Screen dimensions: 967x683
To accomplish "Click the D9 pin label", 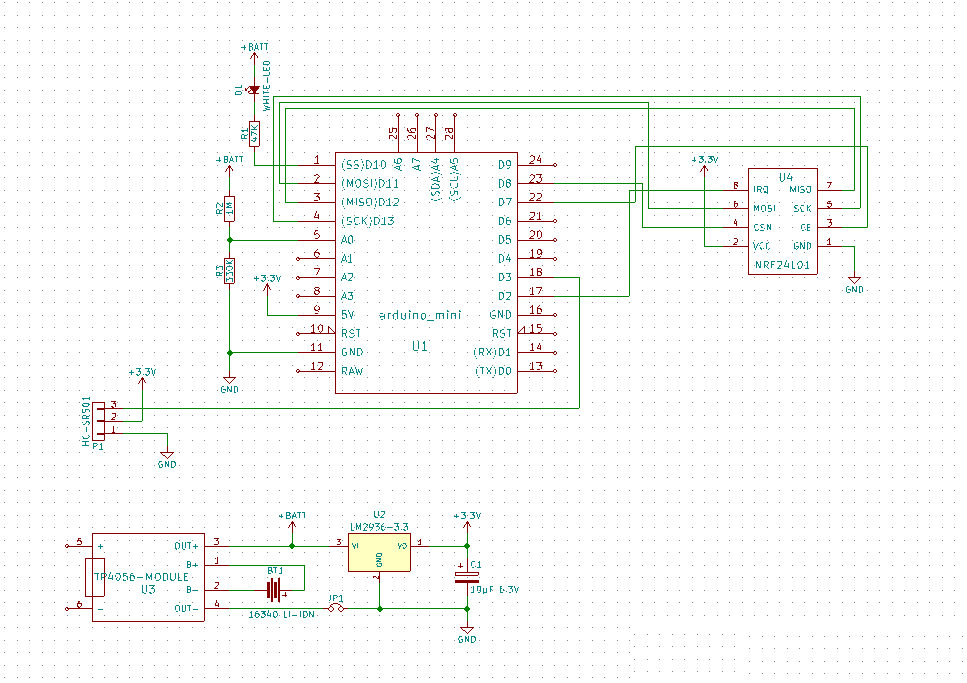I will tap(504, 165).
